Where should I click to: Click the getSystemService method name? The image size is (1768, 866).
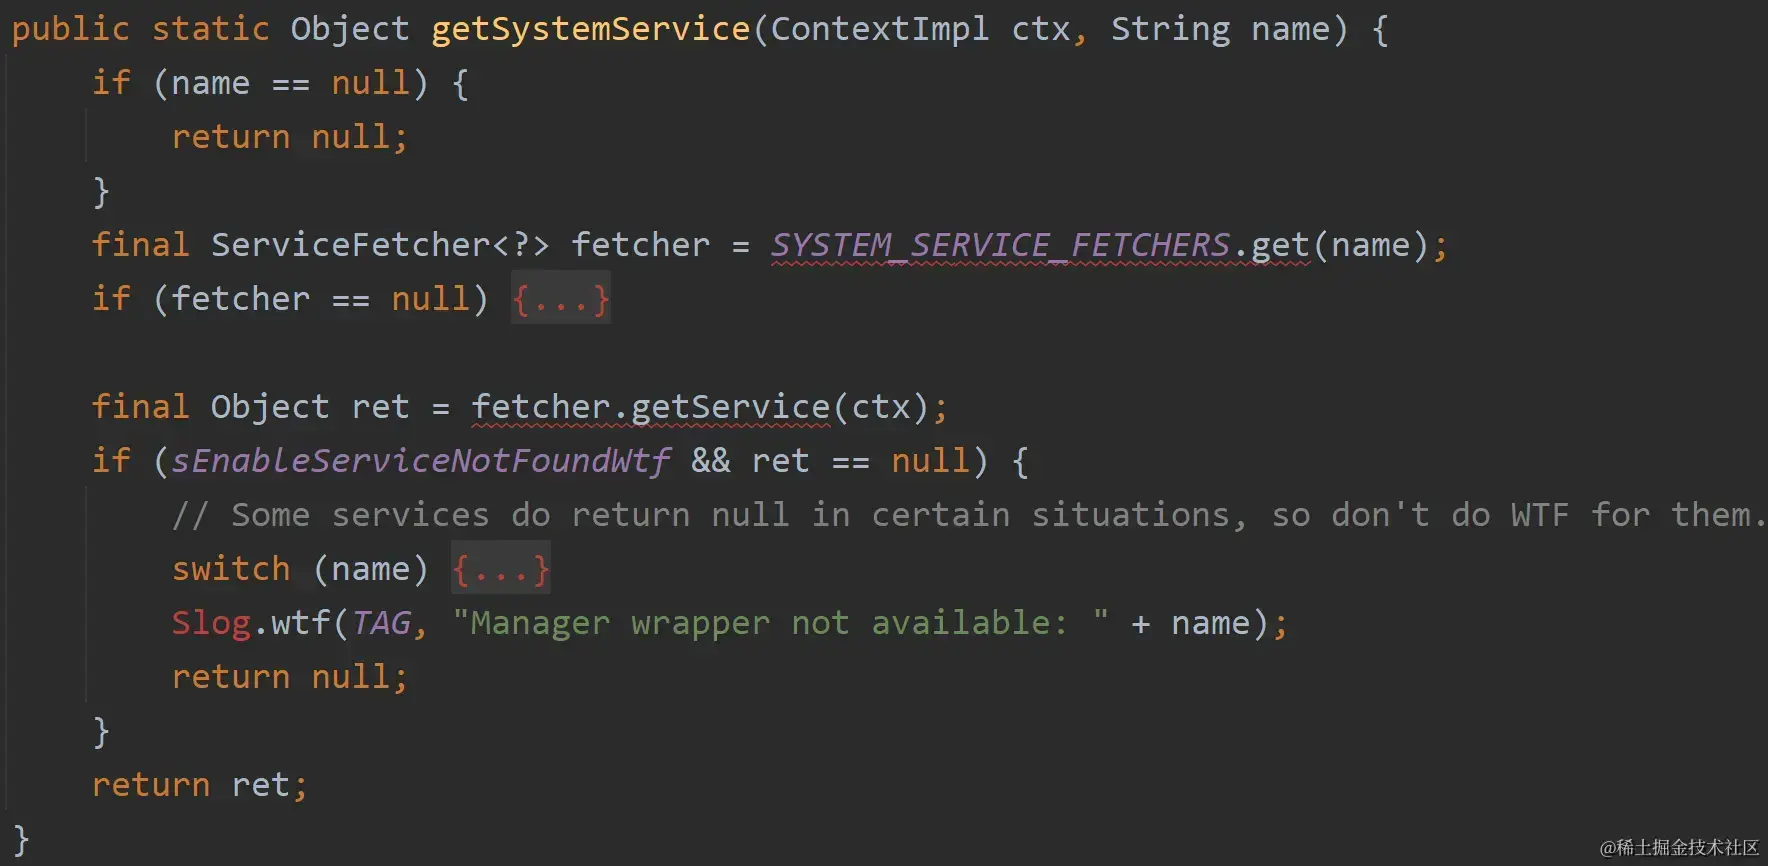pyautogui.click(x=590, y=29)
